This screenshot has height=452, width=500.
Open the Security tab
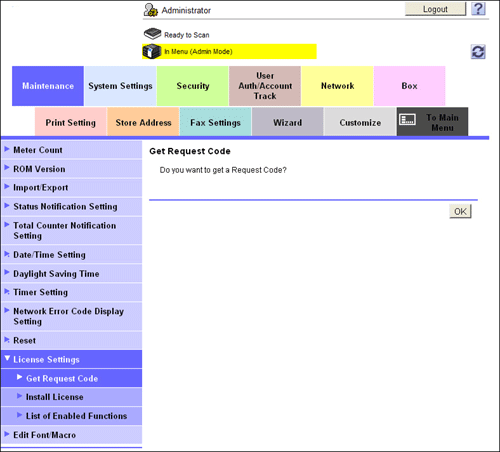193,86
